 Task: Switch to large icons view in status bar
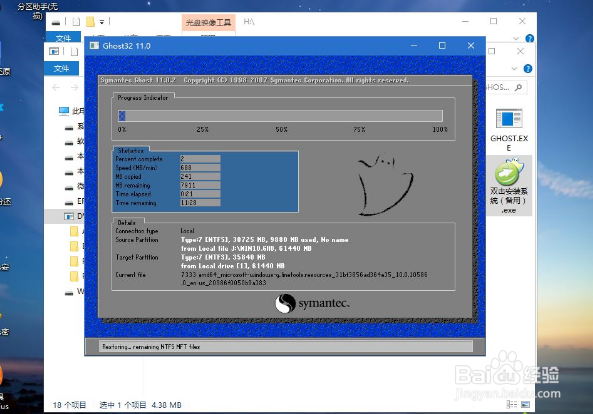(525, 405)
